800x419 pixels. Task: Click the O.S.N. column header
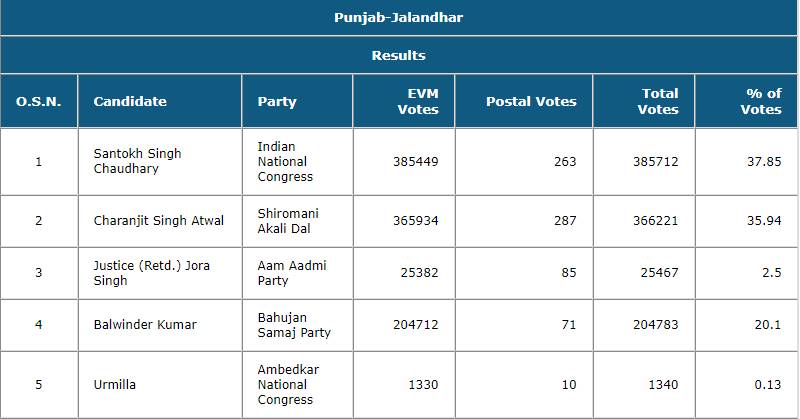click(39, 101)
